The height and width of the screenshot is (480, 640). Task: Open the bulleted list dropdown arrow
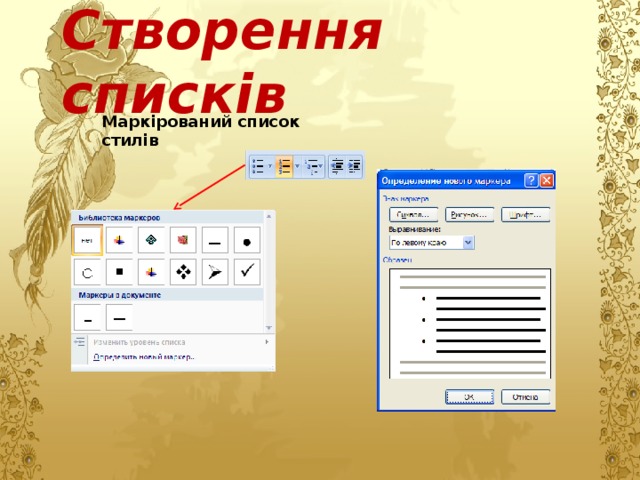click(270, 166)
